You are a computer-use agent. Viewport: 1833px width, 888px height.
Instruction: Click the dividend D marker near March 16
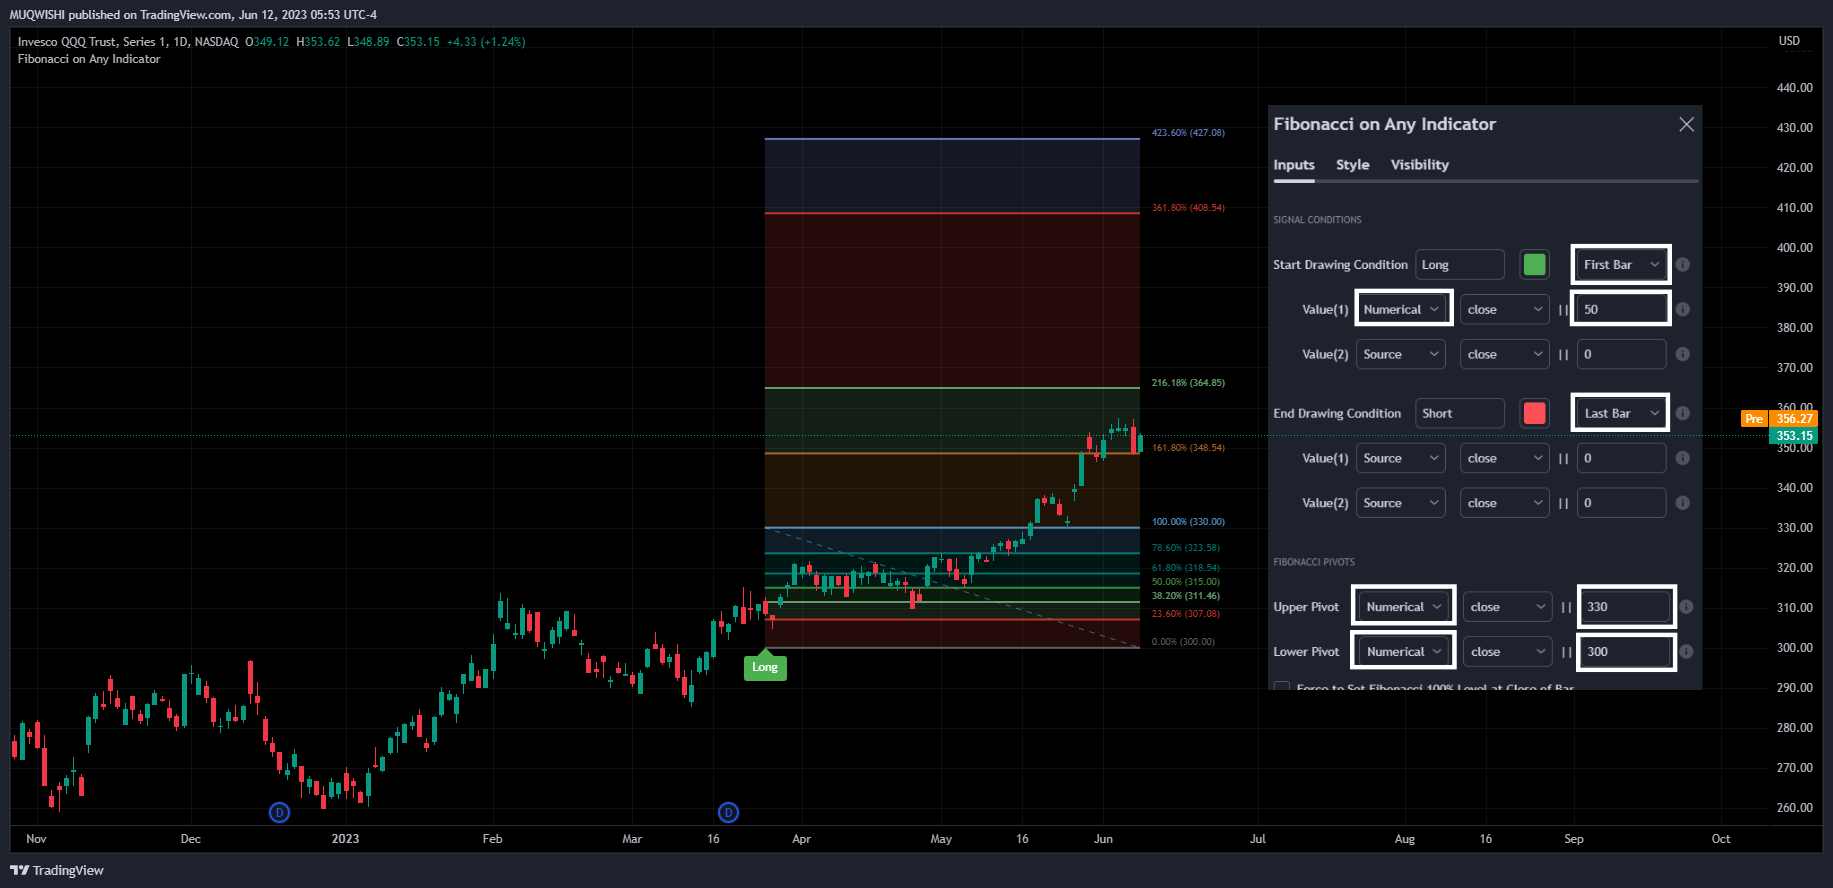tap(728, 812)
